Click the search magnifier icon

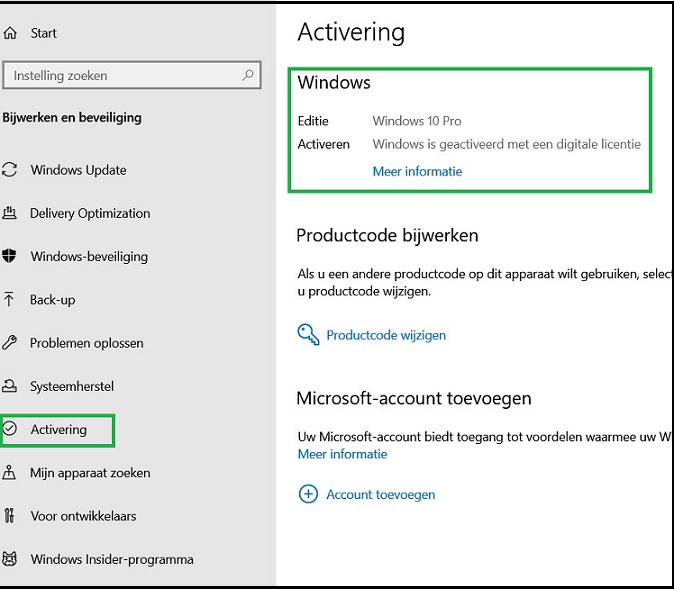click(248, 75)
